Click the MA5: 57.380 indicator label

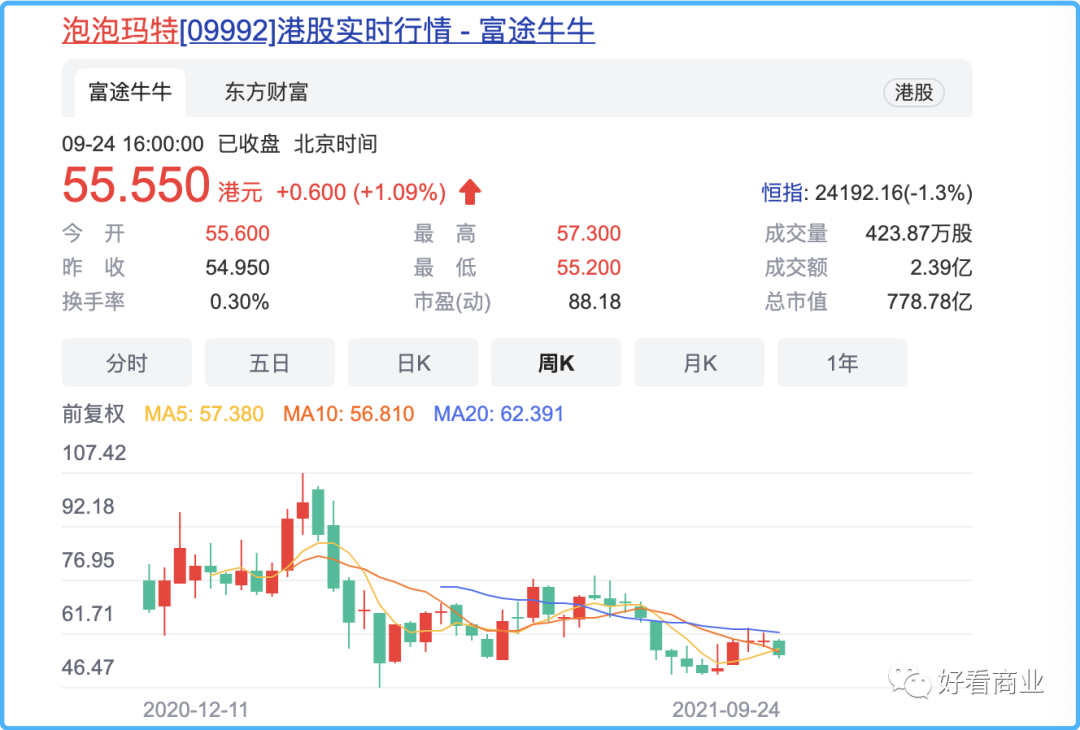click(x=204, y=414)
